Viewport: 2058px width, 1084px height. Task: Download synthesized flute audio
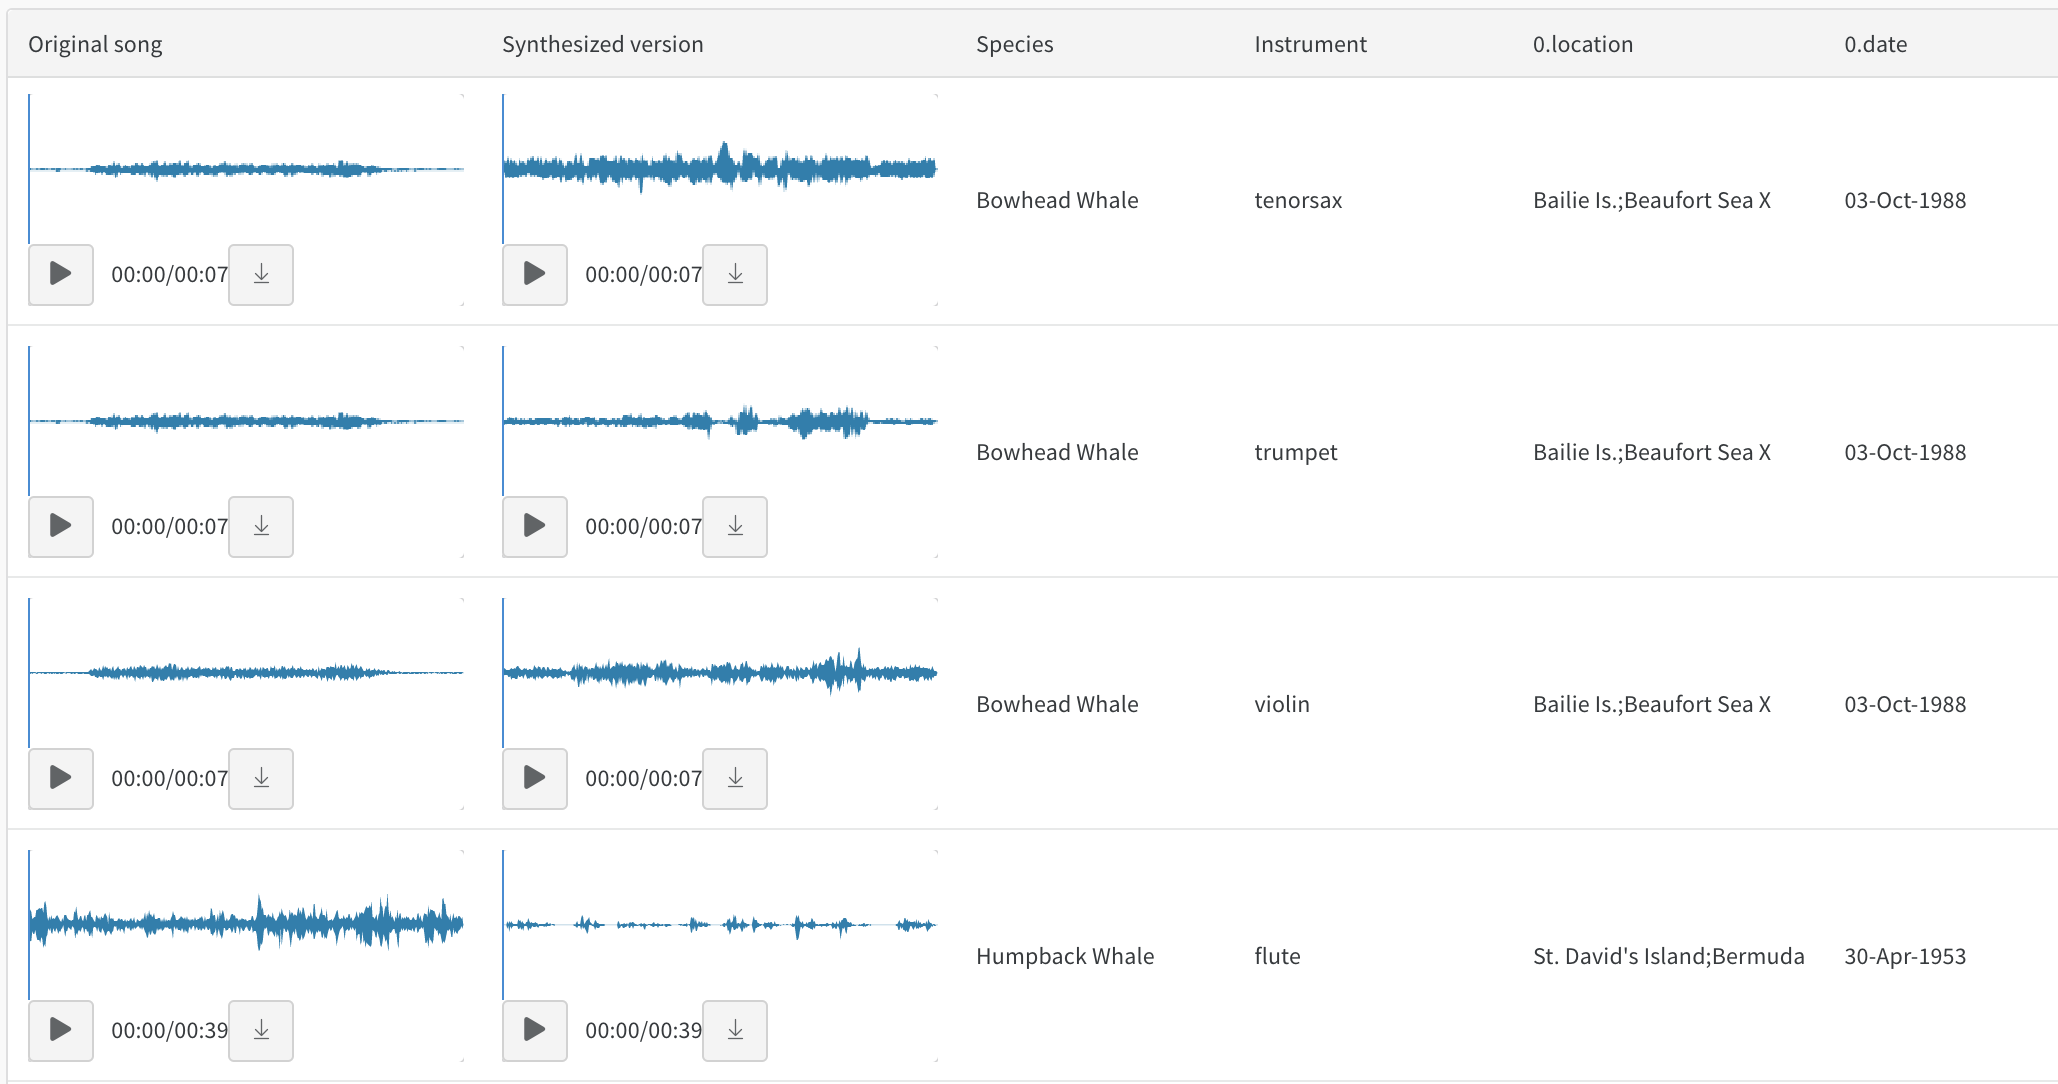(x=735, y=1030)
